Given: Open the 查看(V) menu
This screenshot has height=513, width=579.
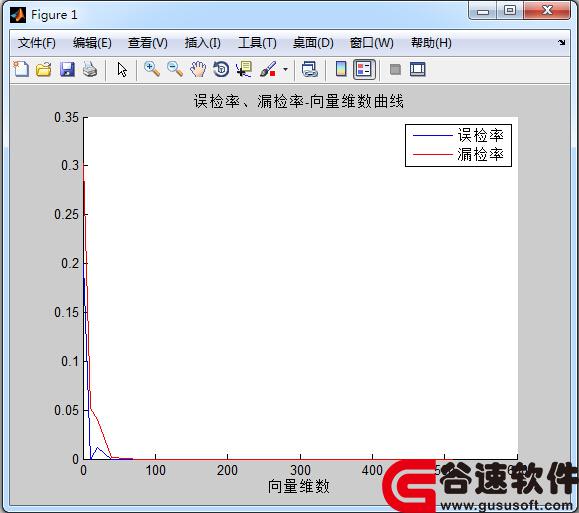Looking at the screenshot, I should click(147, 43).
